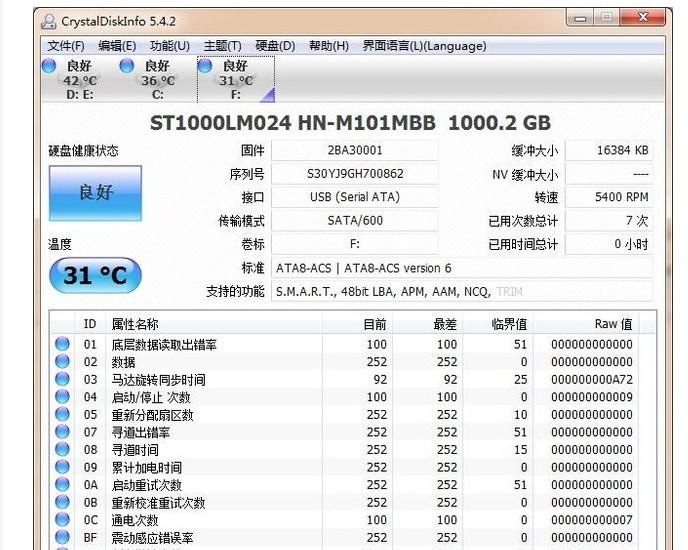Viewport: 688px width, 550px height.
Task: Click the CrystalDiskInfo title bar app icon
Action: click(48, 21)
